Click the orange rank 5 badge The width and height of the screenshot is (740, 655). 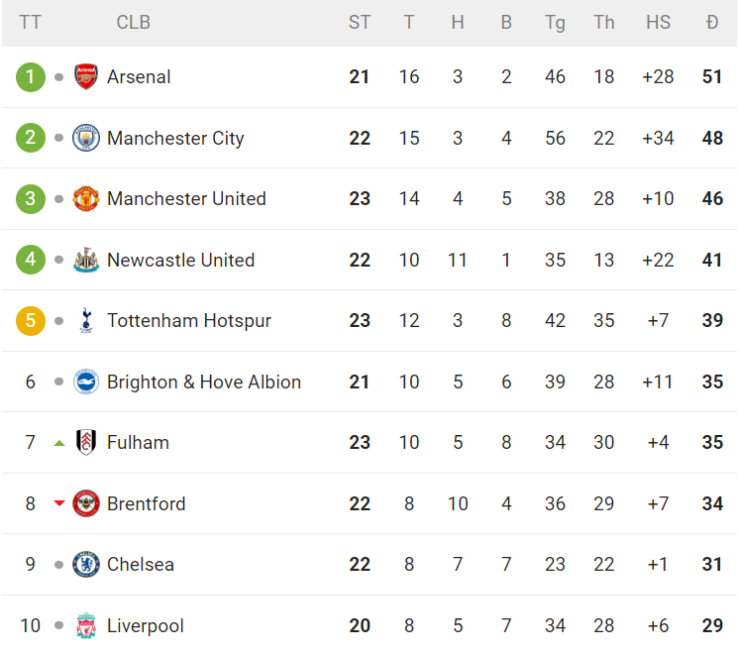tap(30, 321)
